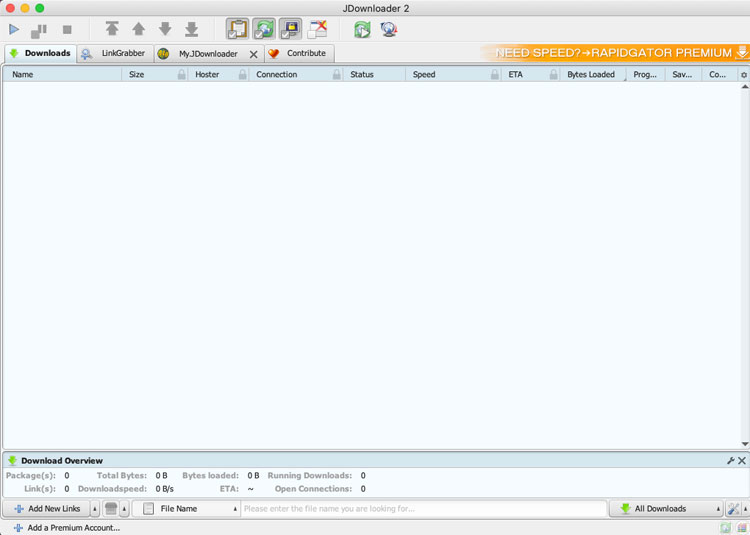Sort by Prog... column header

coord(645,75)
